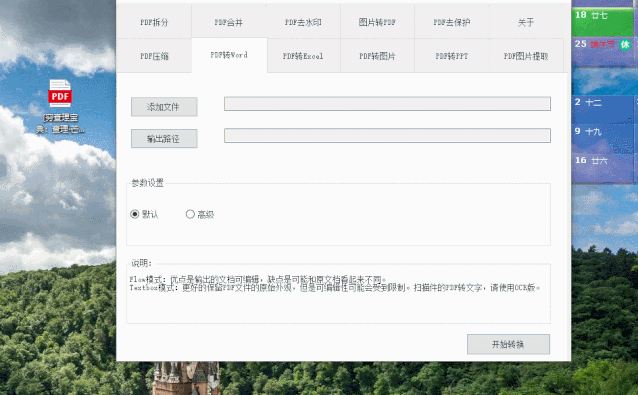Click the 参数设置 group label
This screenshot has height=395, width=638.
click(147, 183)
